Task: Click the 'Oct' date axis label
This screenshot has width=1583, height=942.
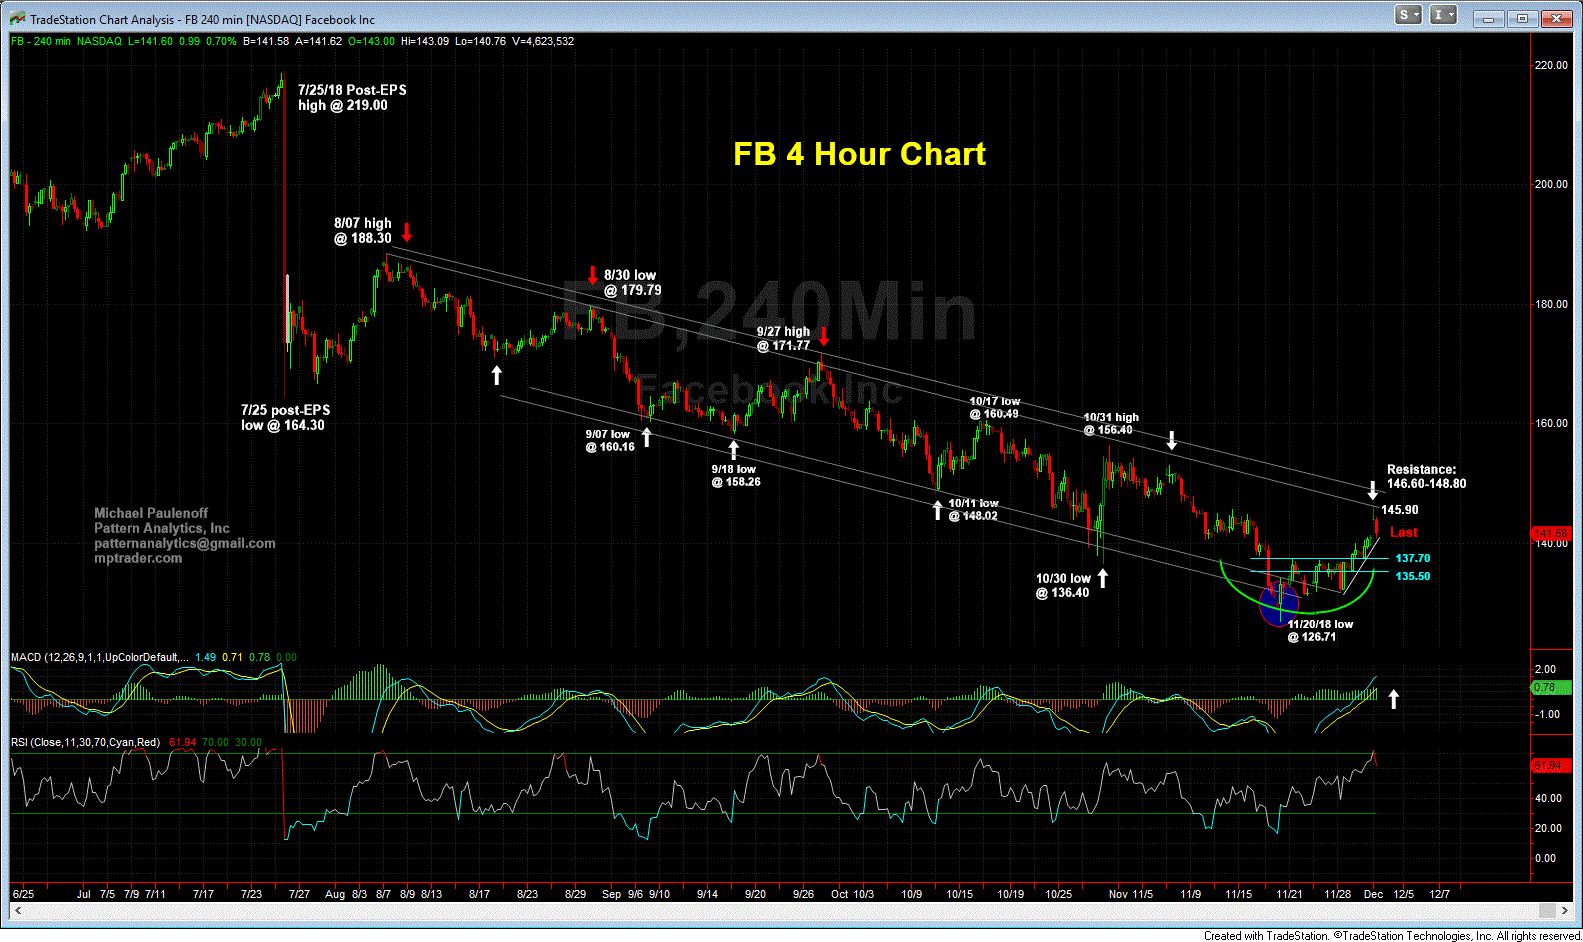Action: point(840,894)
